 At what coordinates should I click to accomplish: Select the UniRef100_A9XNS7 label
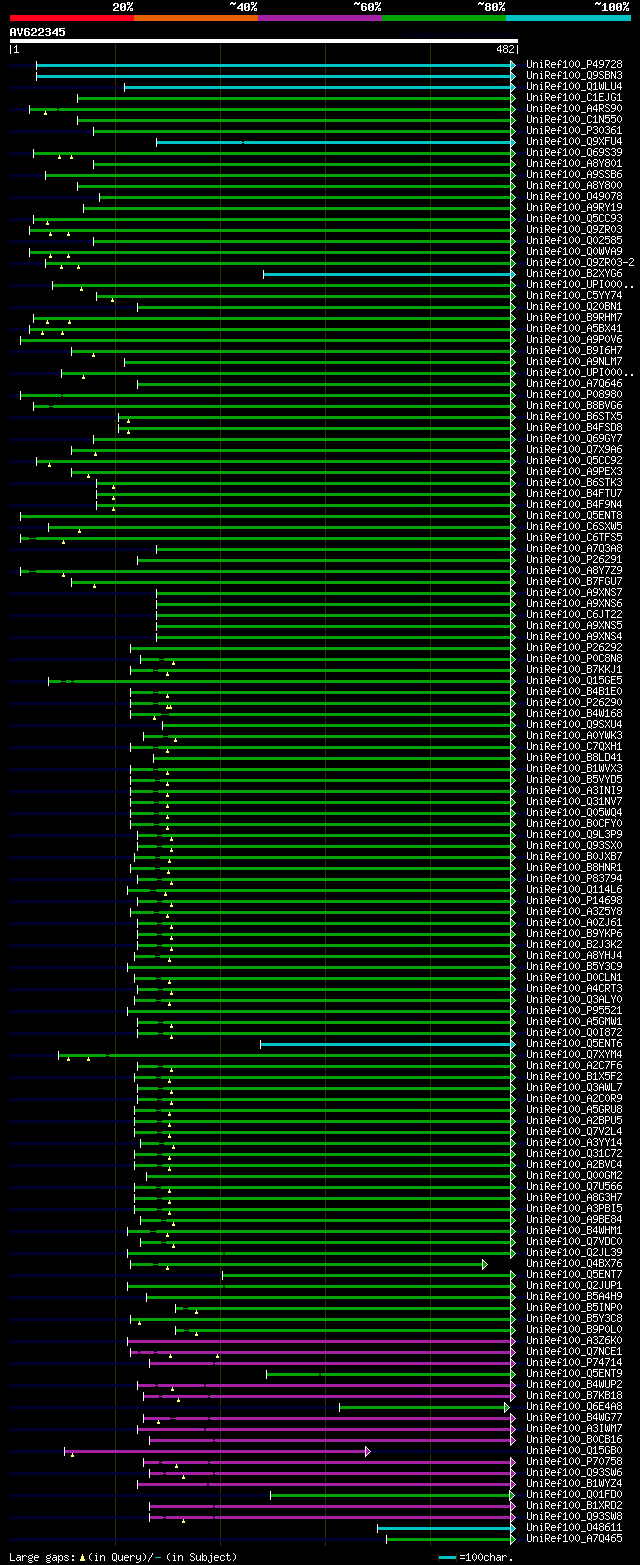(x=574, y=593)
